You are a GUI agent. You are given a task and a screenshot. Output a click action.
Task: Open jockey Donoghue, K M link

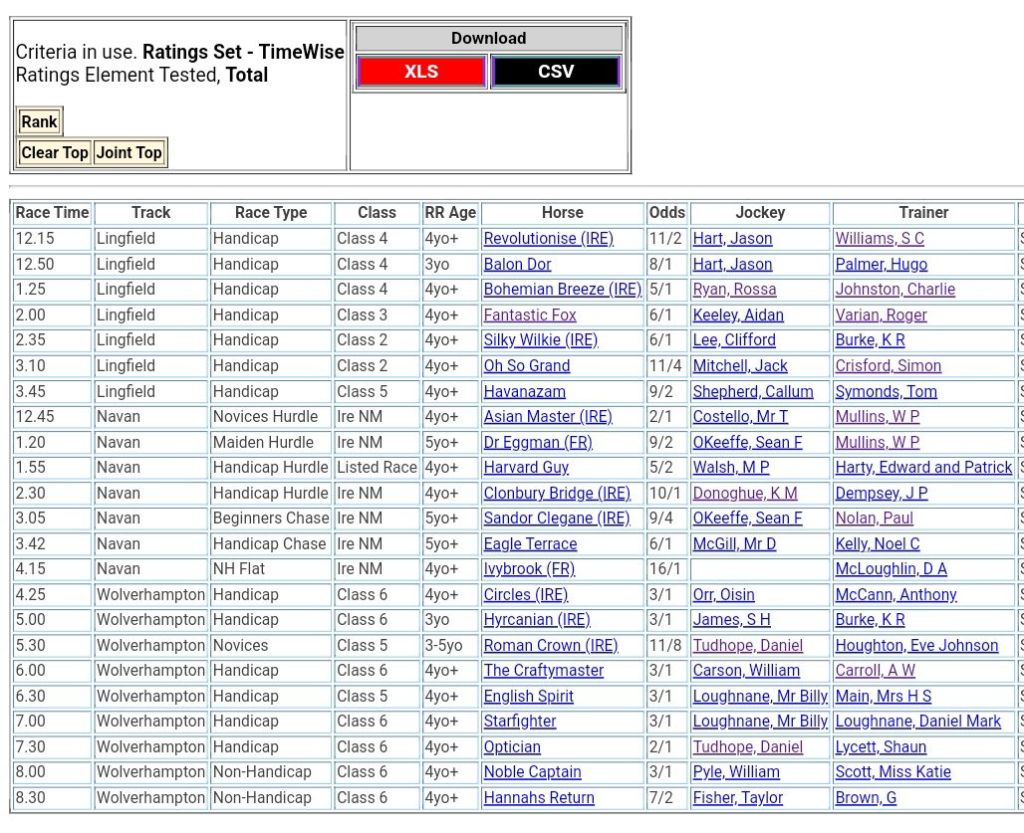click(745, 493)
